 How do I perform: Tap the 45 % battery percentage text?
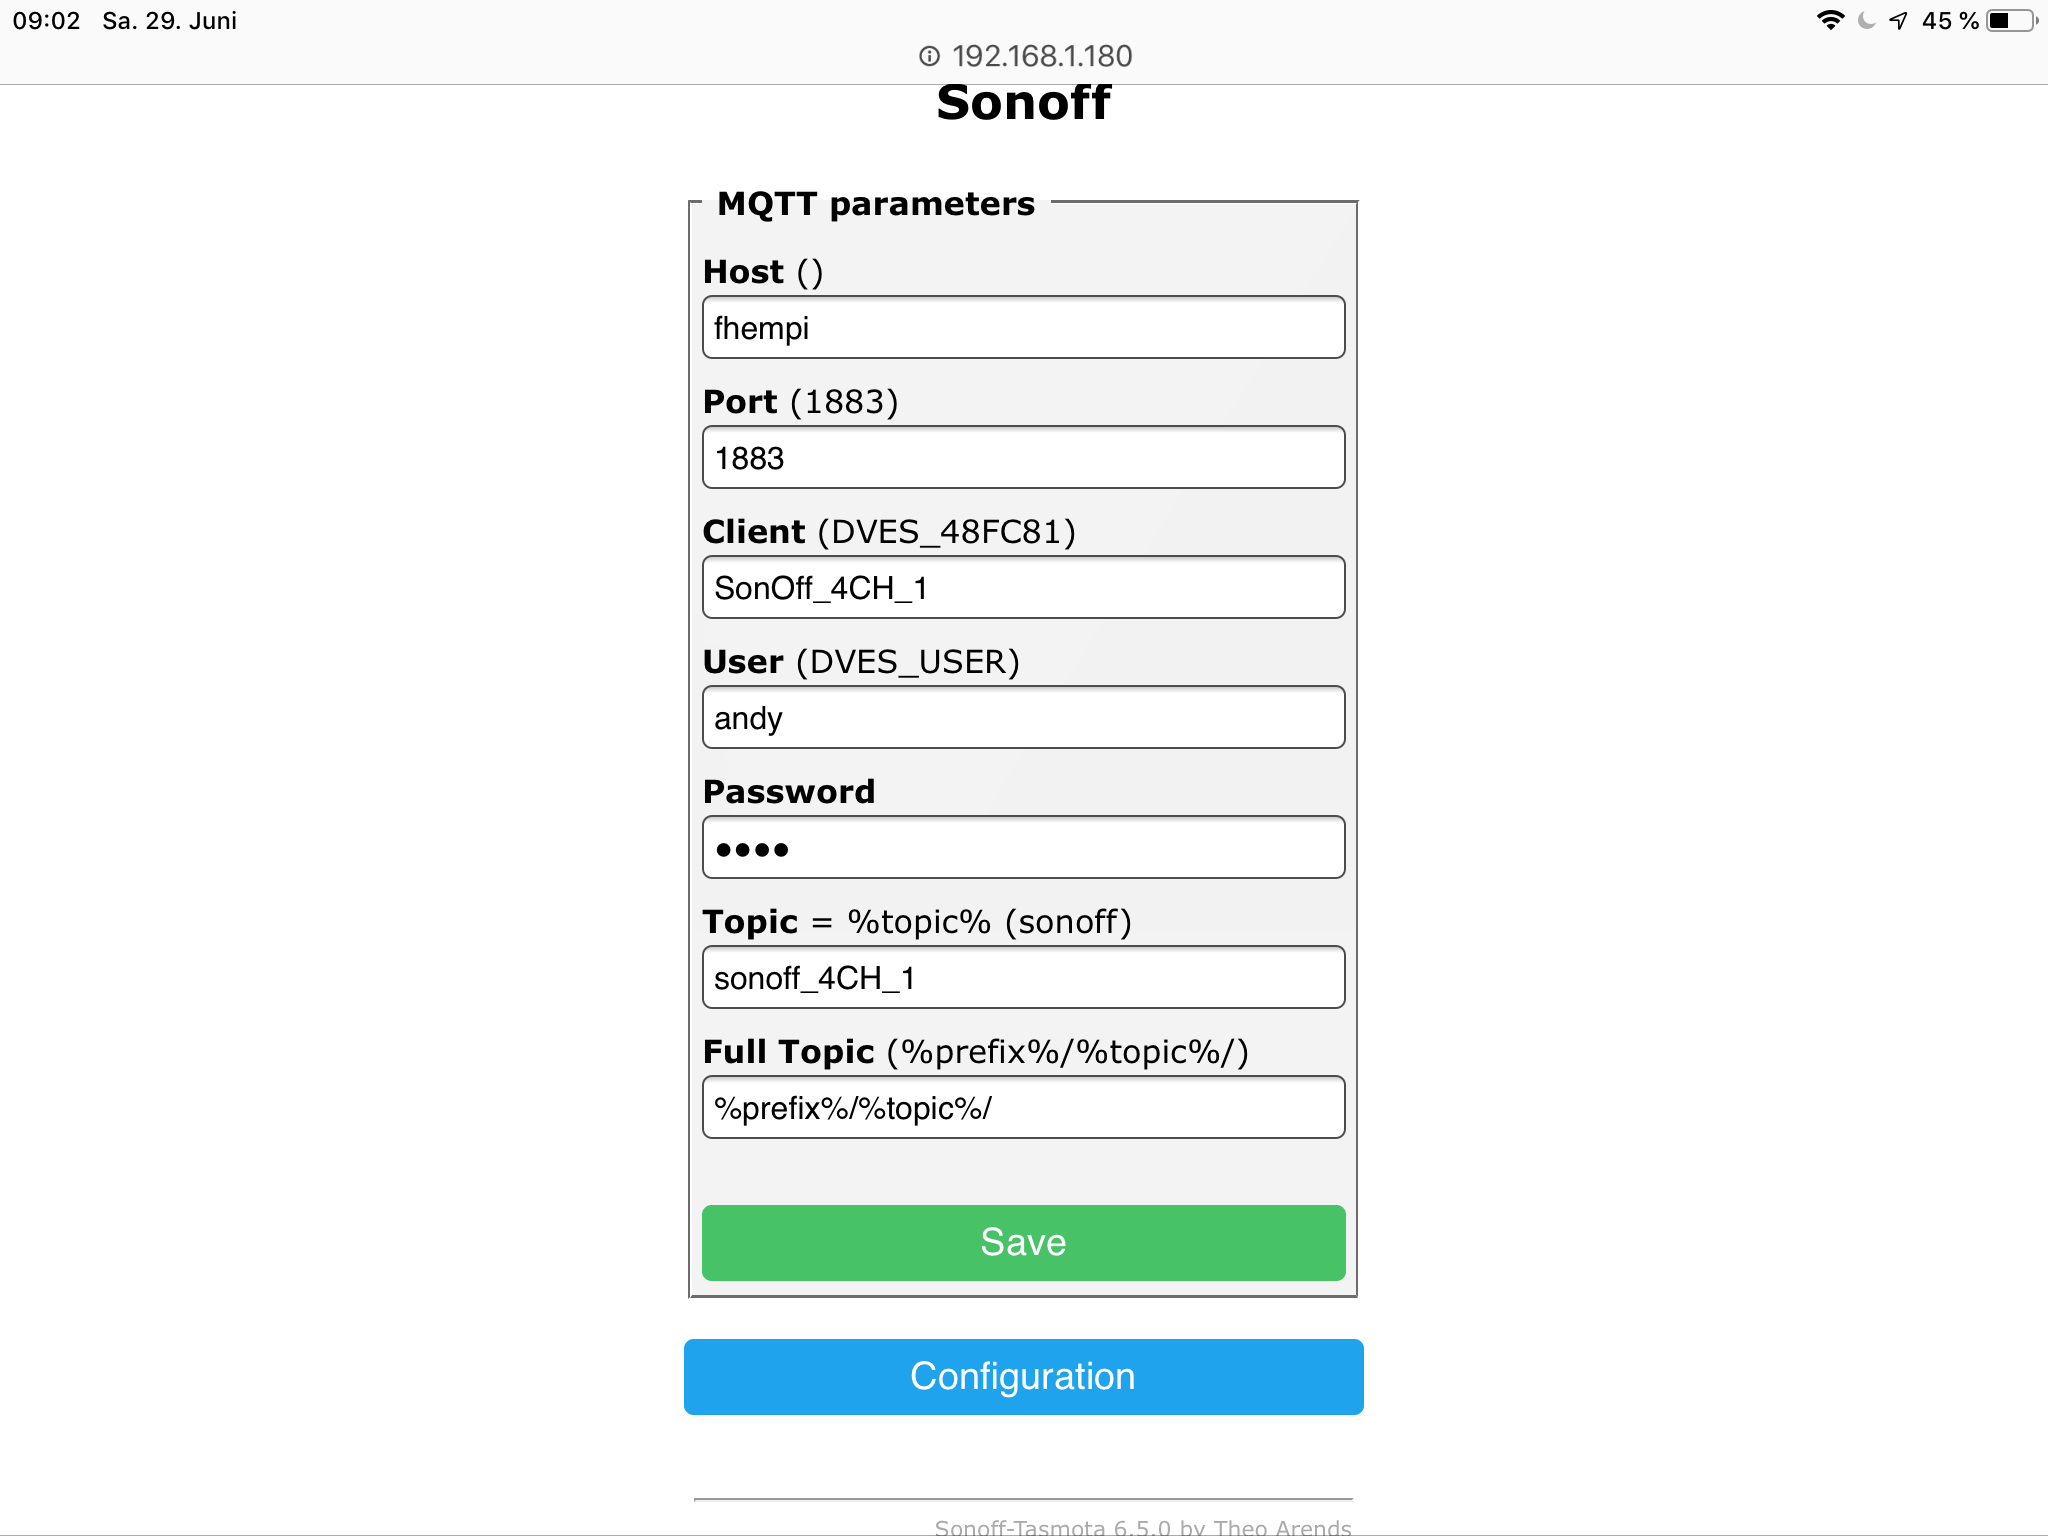[1949, 21]
